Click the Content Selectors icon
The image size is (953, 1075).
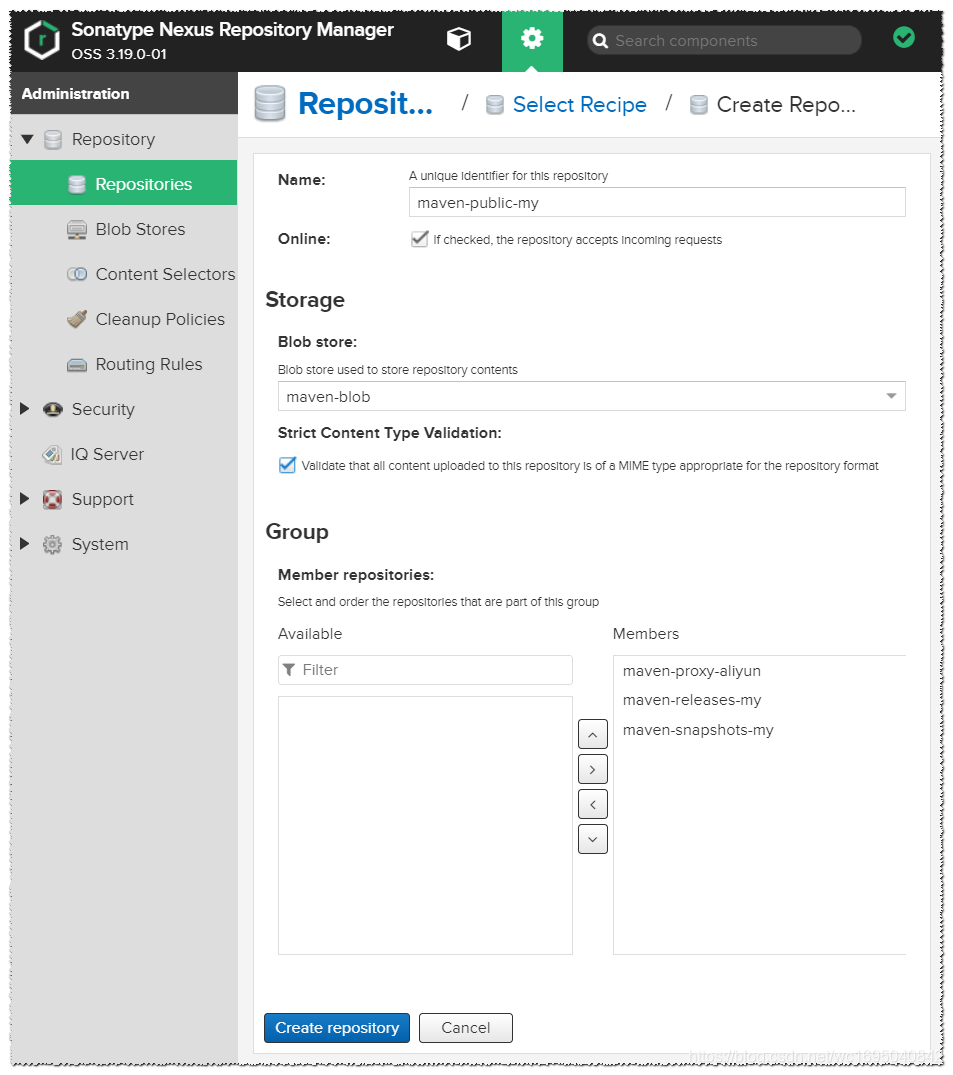[x=77, y=274]
